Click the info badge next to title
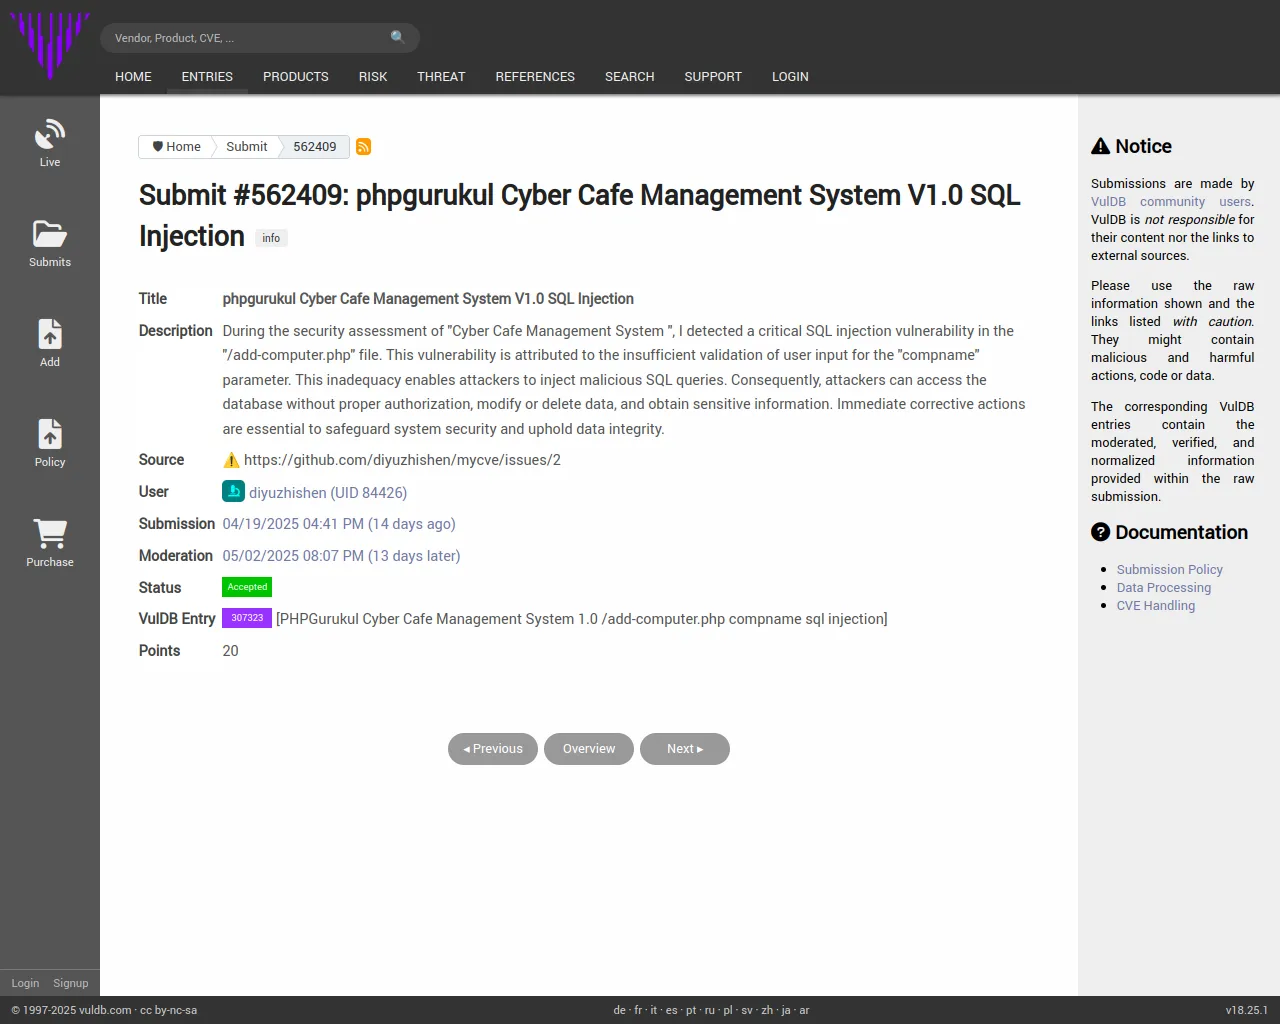This screenshot has height=1024, width=1280. point(271,238)
